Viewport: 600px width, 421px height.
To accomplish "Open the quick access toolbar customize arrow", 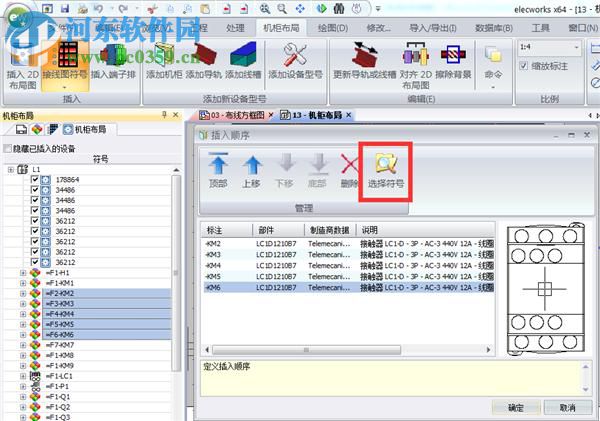I will click(378, 8).
